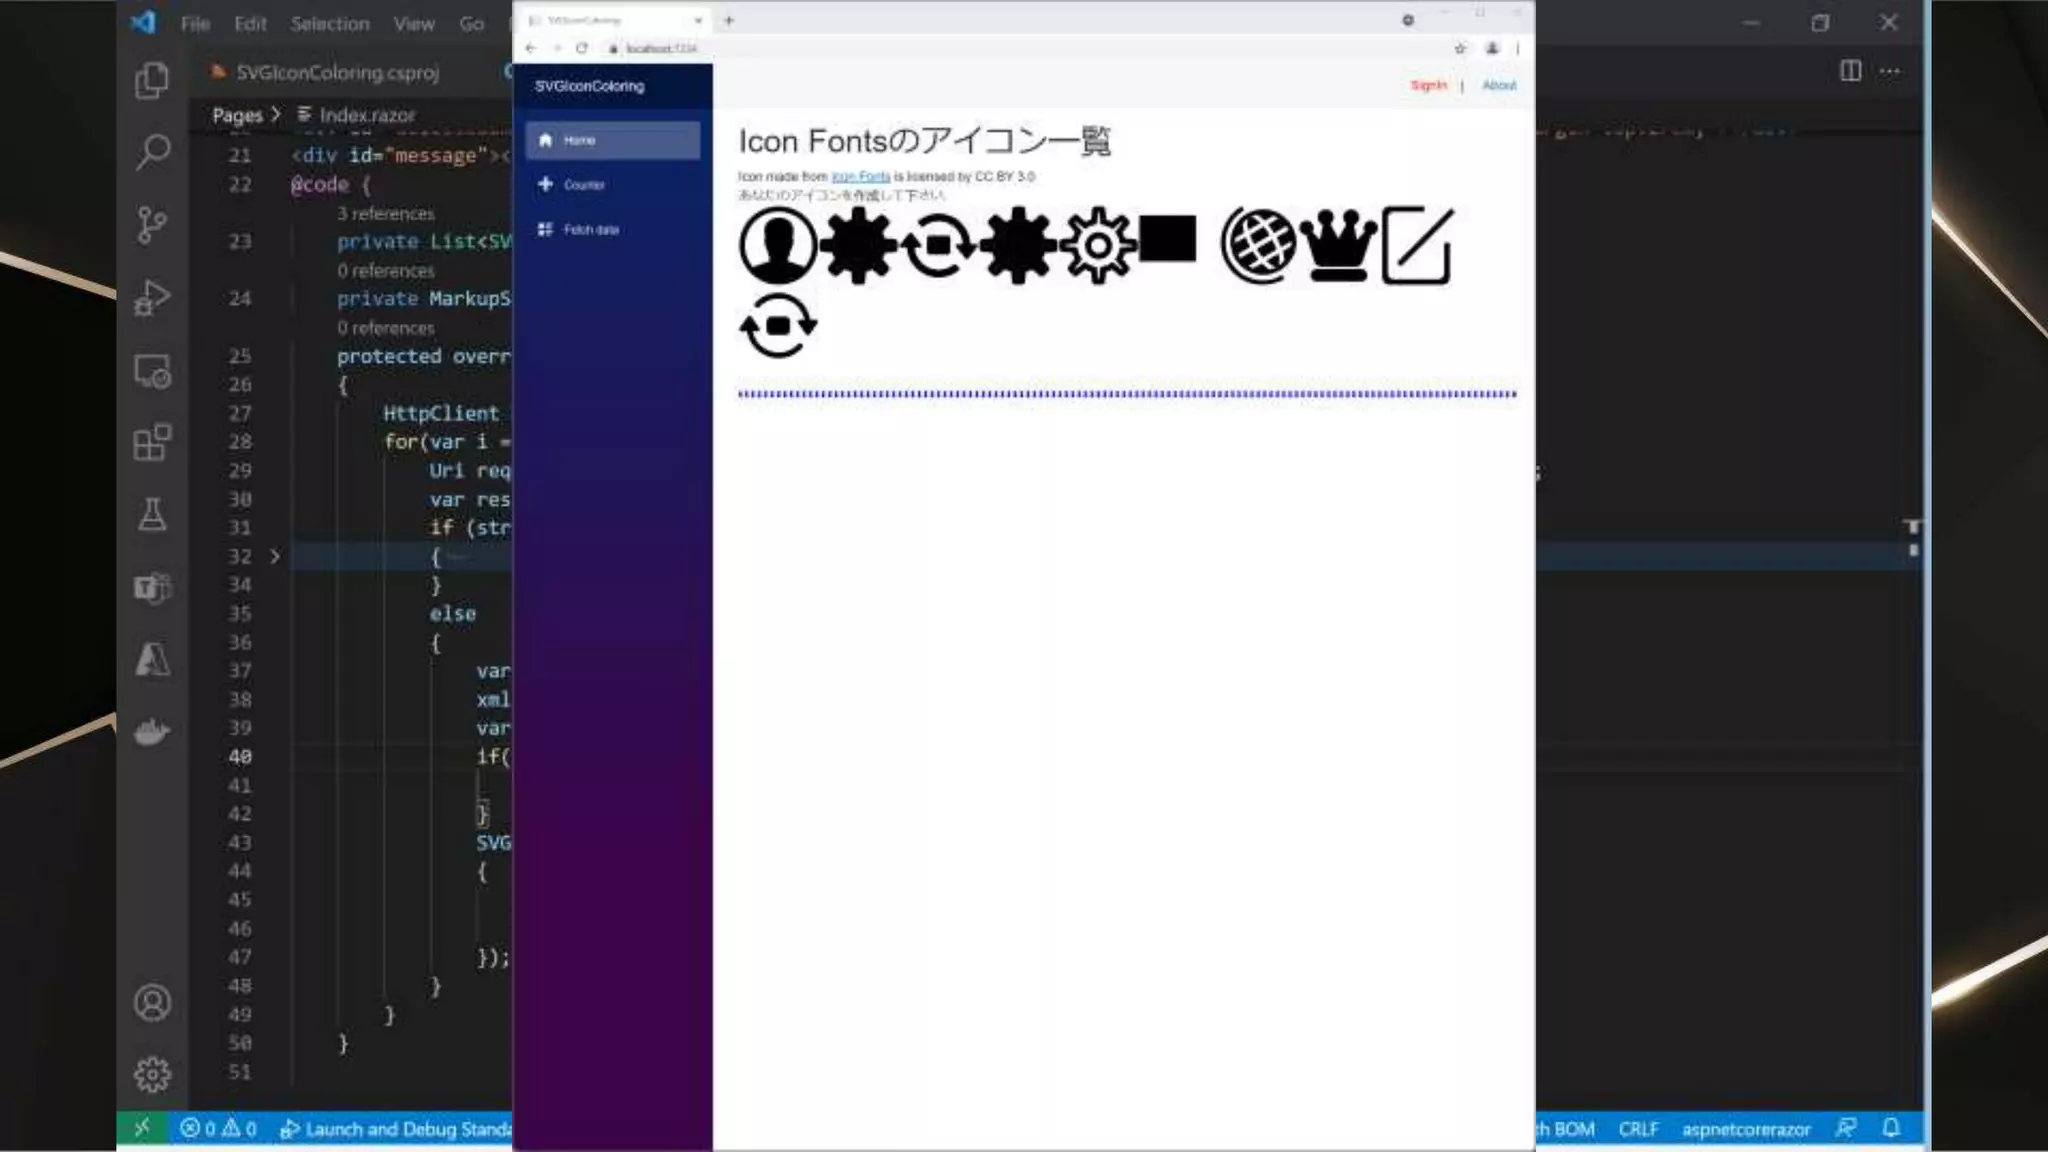
Task: Bookmark page with the star icon
Action: (x=1460, y=48)
